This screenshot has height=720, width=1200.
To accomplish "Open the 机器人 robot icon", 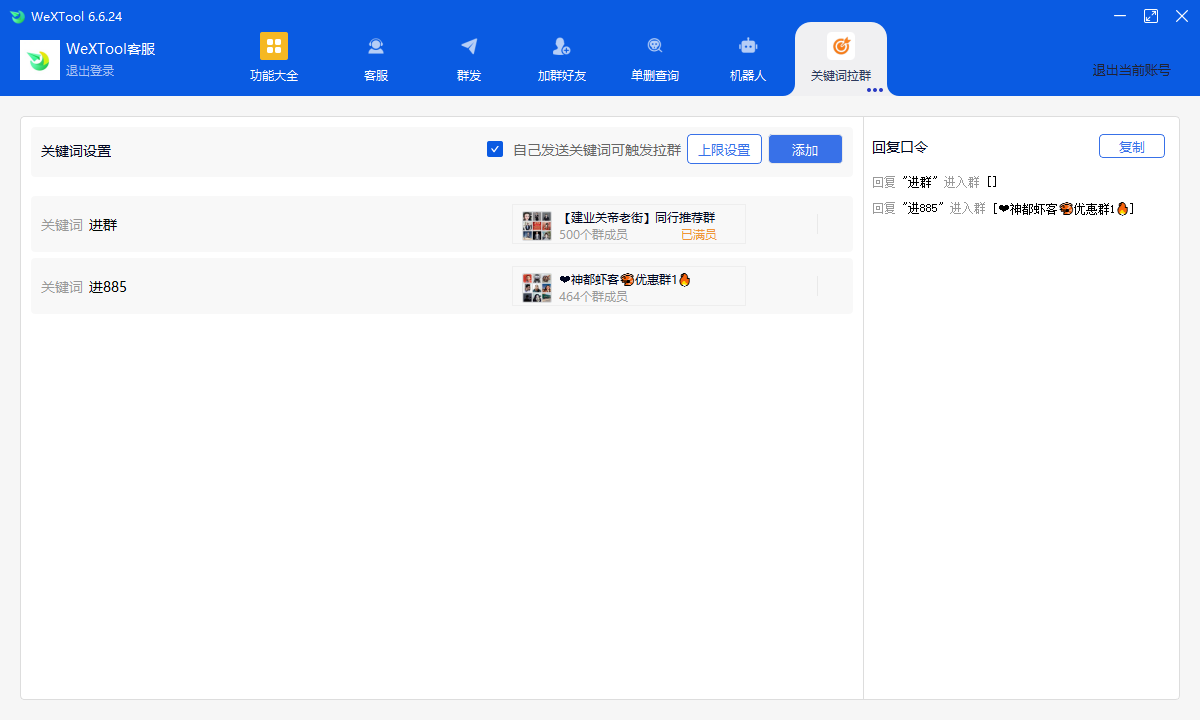I will coord(747,46).
